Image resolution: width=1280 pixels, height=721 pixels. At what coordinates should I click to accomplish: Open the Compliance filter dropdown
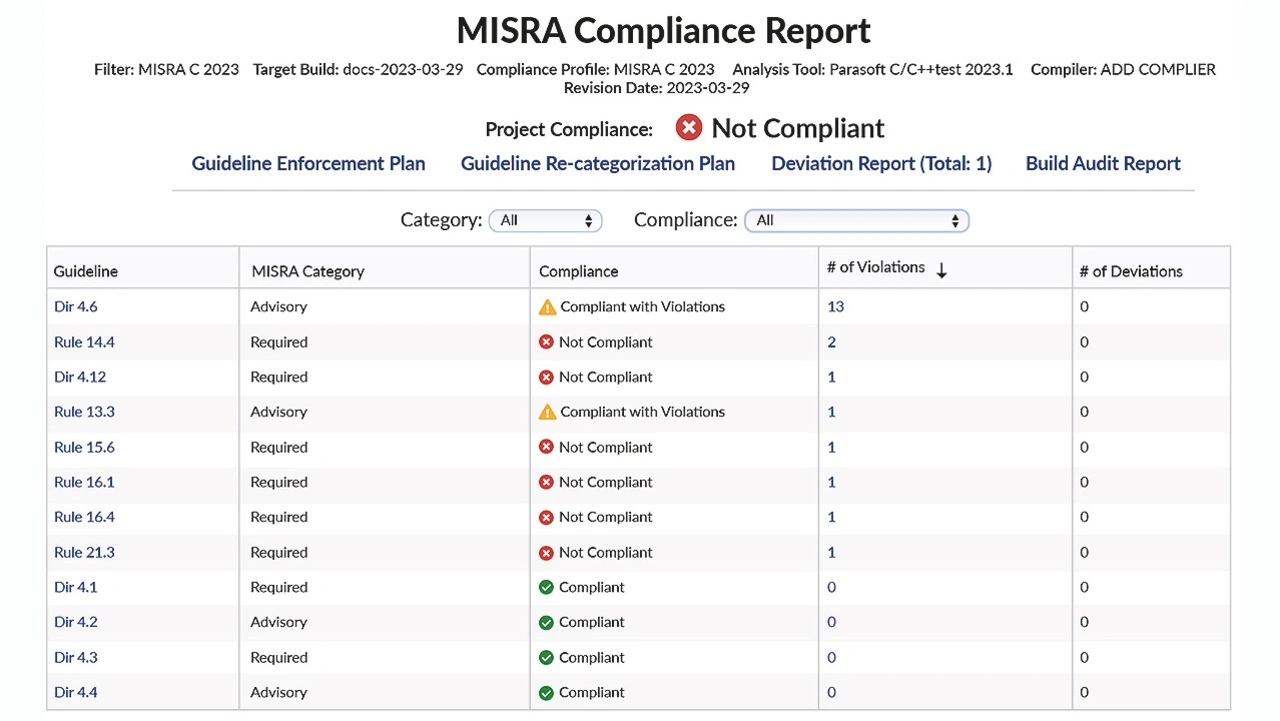(x=856, y=220)
